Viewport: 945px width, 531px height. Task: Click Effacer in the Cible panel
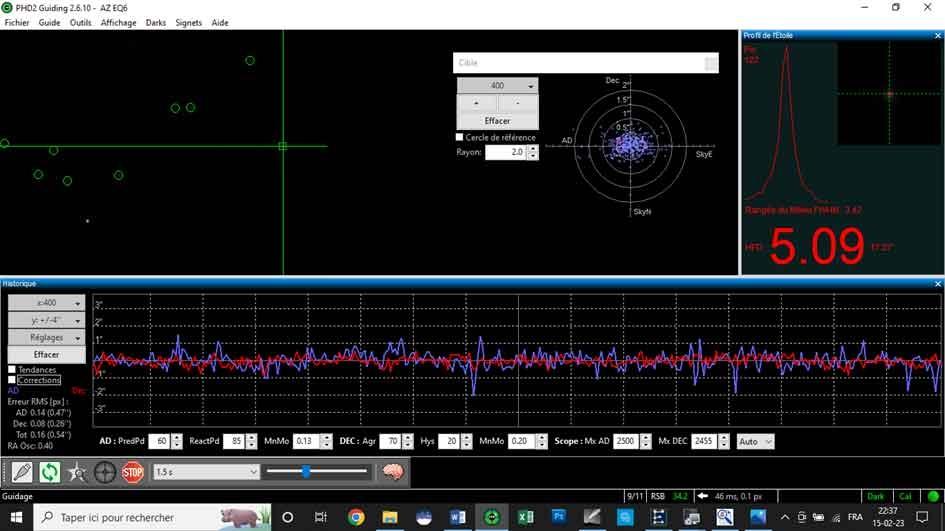coord(497,121)
